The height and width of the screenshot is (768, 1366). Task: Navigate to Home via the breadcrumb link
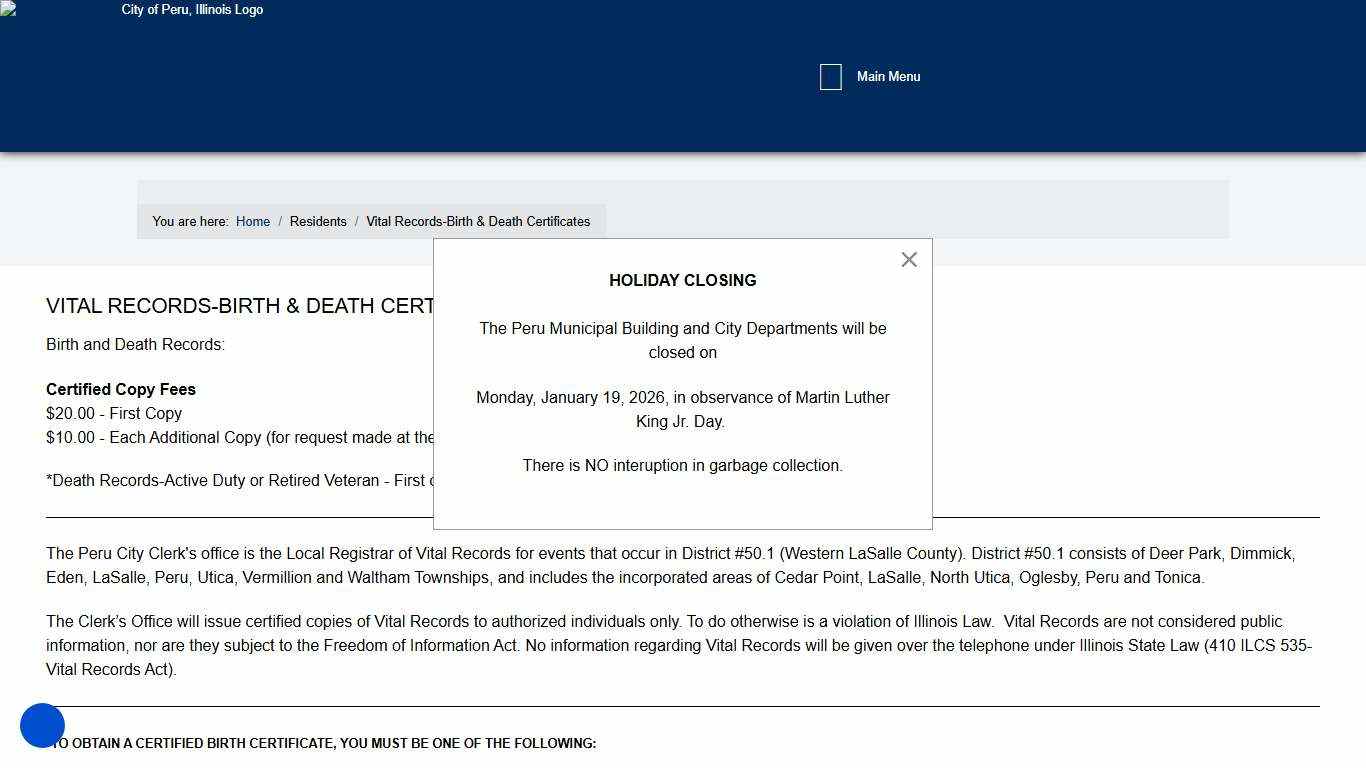pyautogui.click(x=252, y=221)
